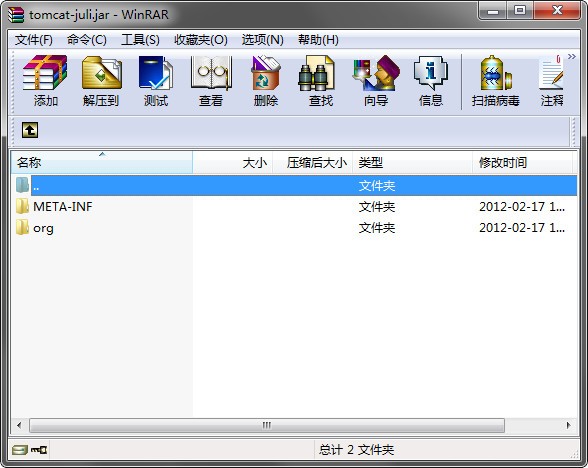Select the org folder
Screen dimensions: 588x468
pyautogui.click(x=43, y=228)
